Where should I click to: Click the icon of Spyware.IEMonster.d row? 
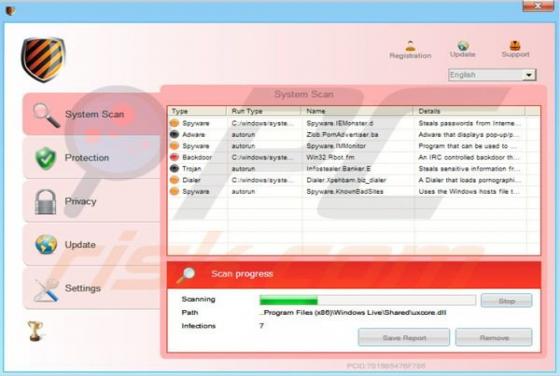[174, 123]
